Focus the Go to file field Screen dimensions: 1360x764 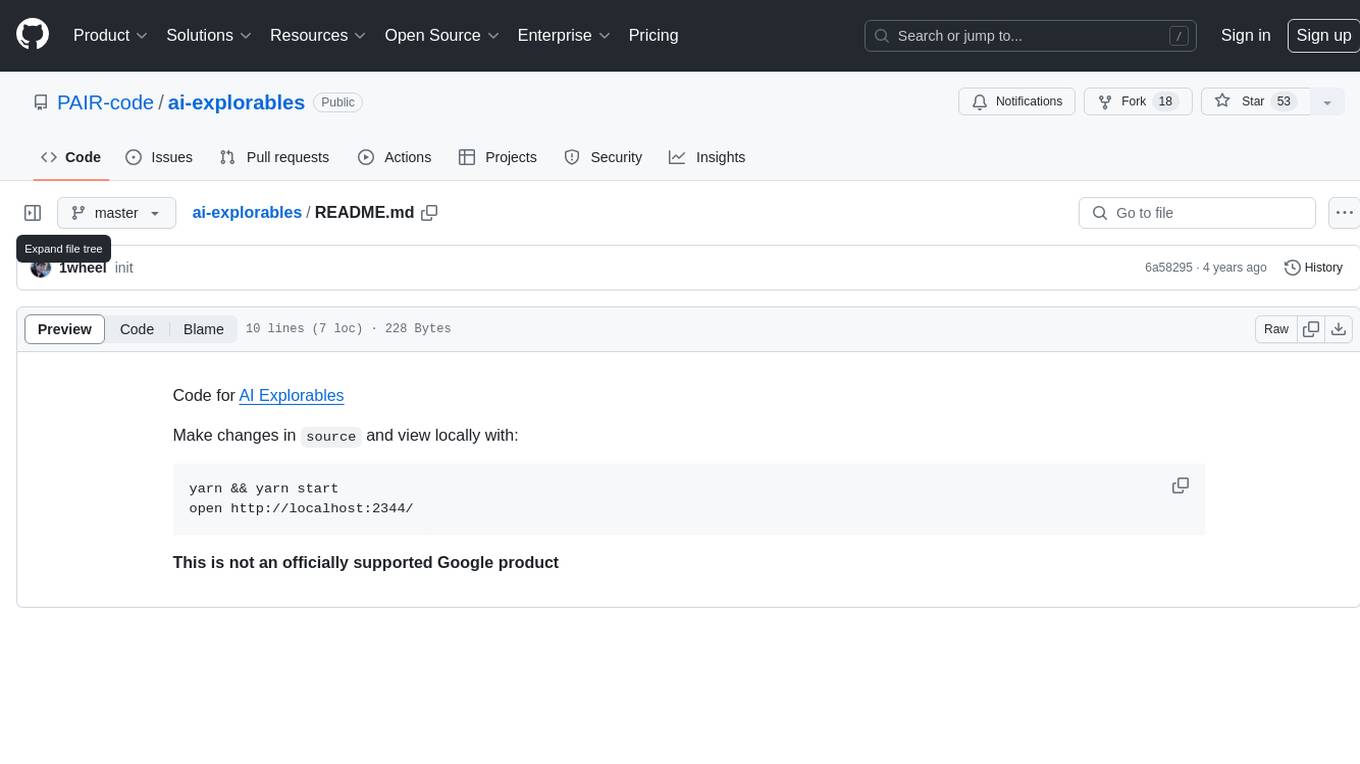coord(1197,213)
